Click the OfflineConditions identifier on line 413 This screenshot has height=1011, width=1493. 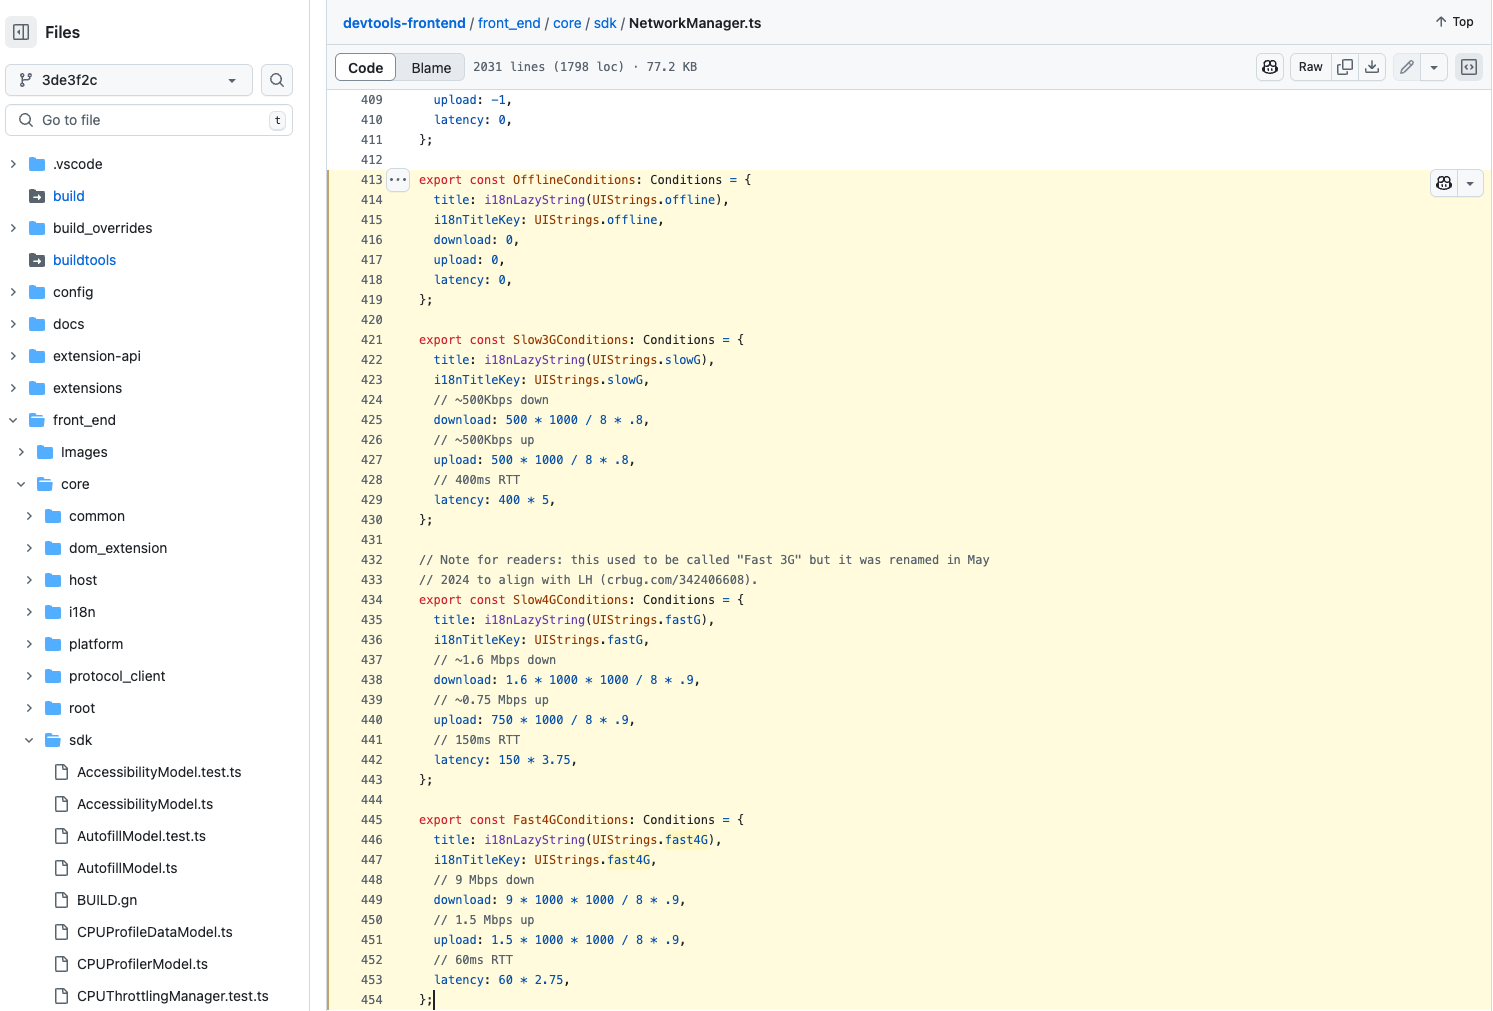point(574,180)
